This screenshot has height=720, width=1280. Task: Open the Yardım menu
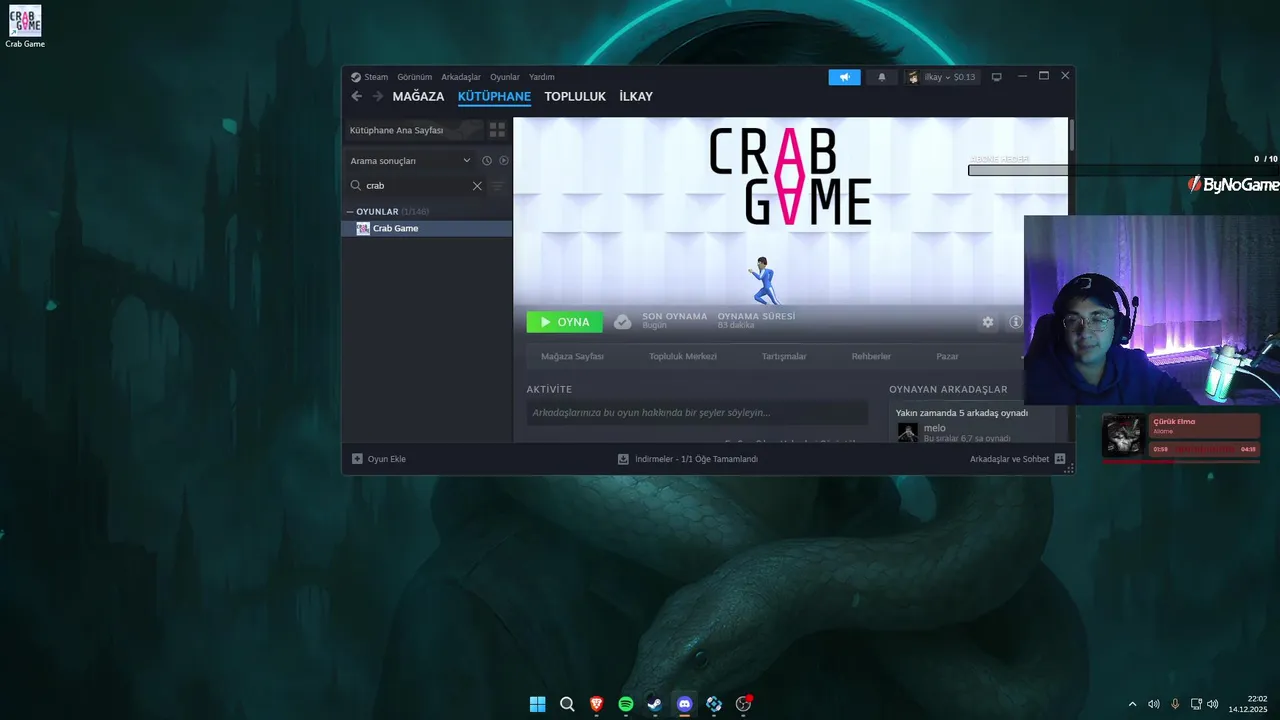click(x=542, y=77)
